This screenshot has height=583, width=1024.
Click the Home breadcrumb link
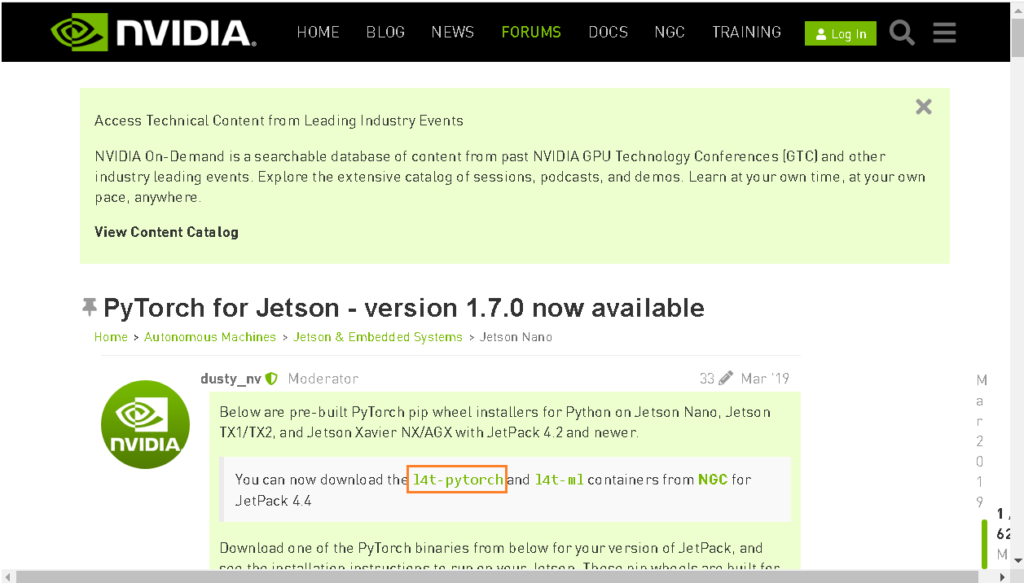(x=111, y=337)
